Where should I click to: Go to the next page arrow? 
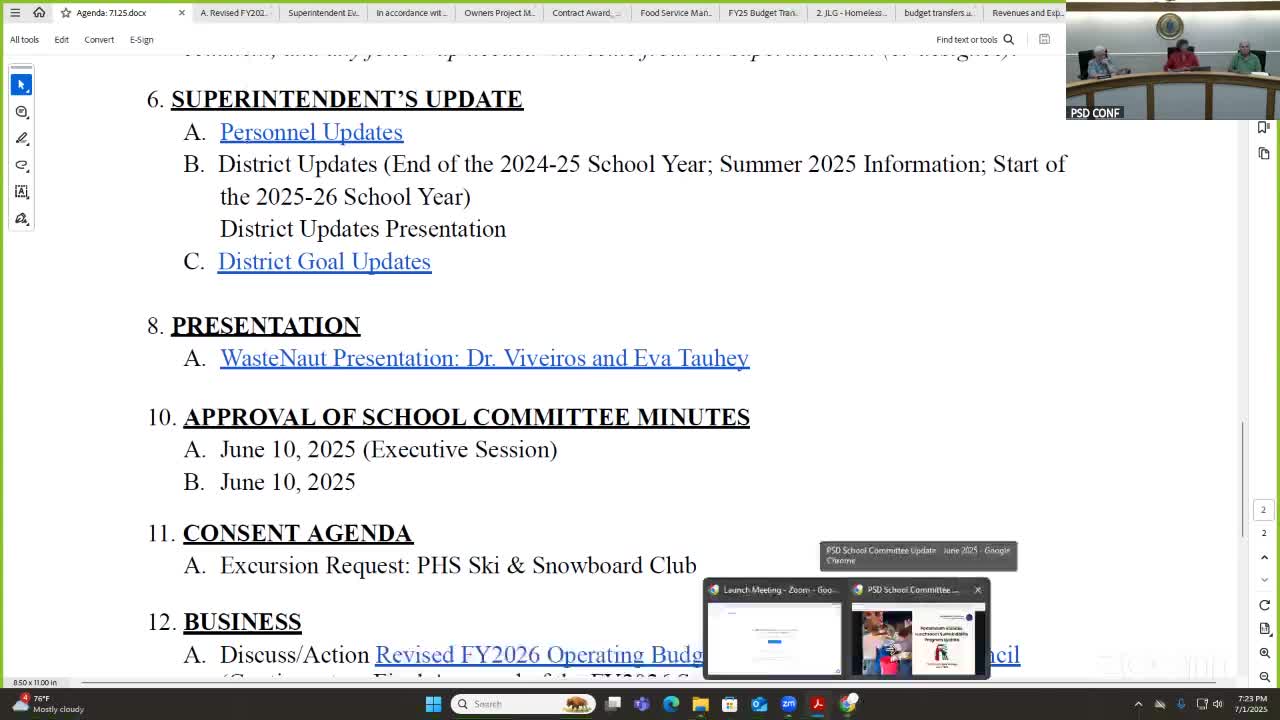[1264, 580]
